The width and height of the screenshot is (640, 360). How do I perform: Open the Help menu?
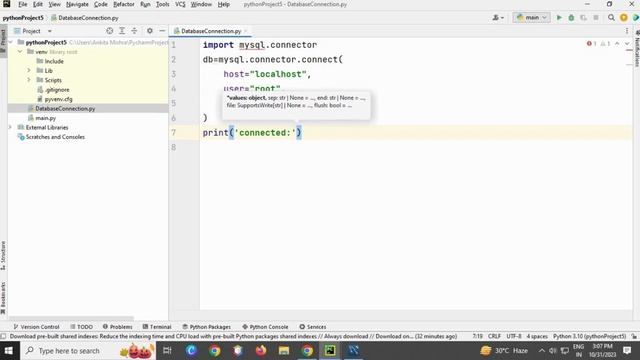(x=223, y=4)
